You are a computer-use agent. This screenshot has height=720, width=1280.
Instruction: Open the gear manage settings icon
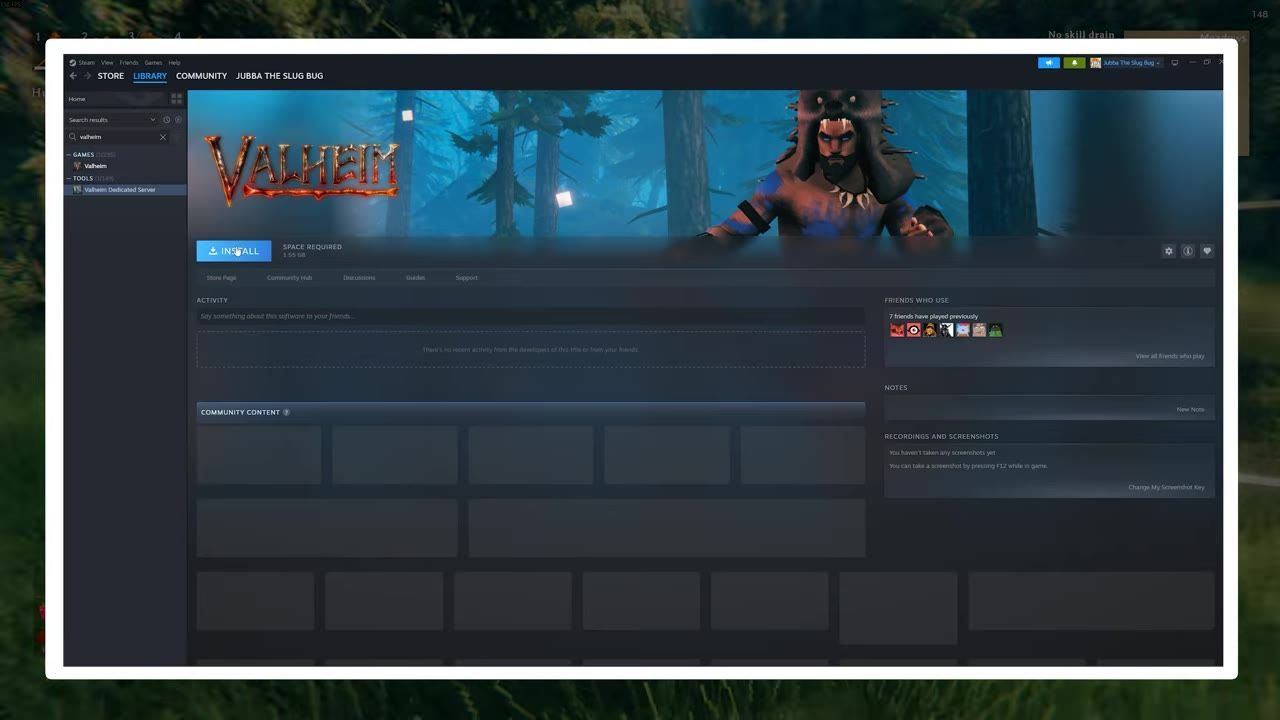coord(1168,251)
